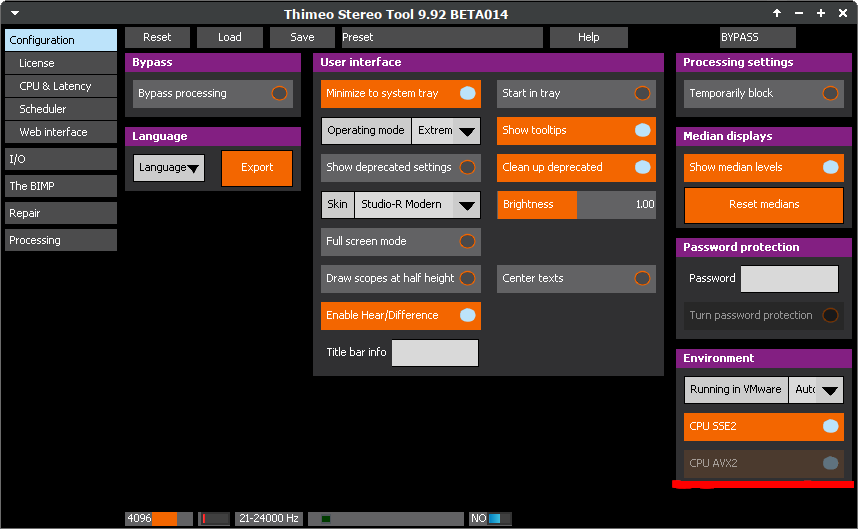Click Export language button
858x529 pixels.
point(257,168)
